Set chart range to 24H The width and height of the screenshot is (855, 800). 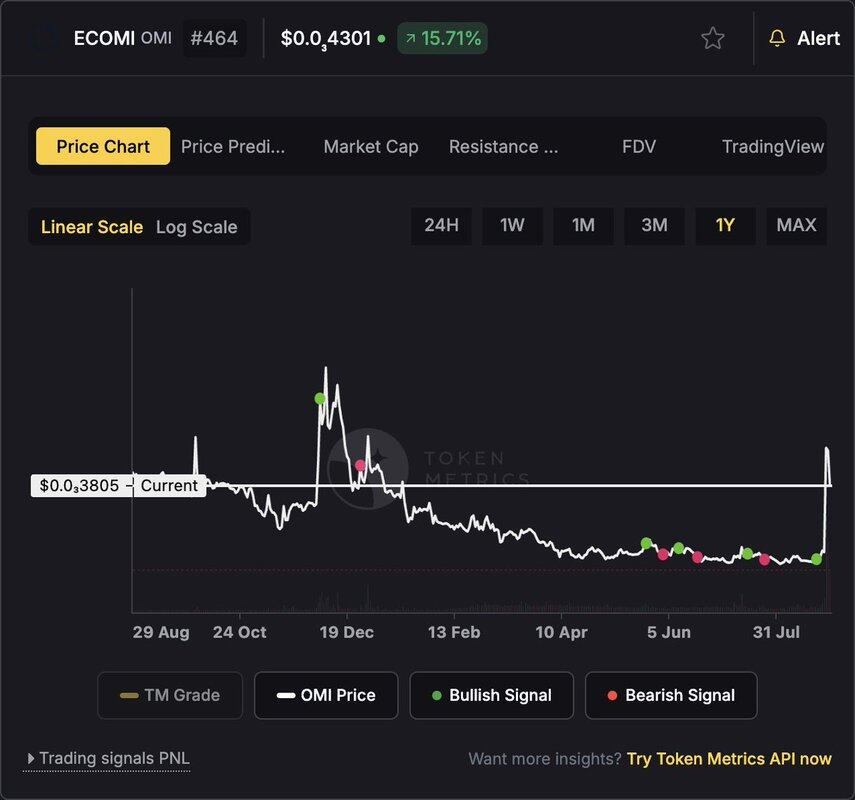[442, 225]
